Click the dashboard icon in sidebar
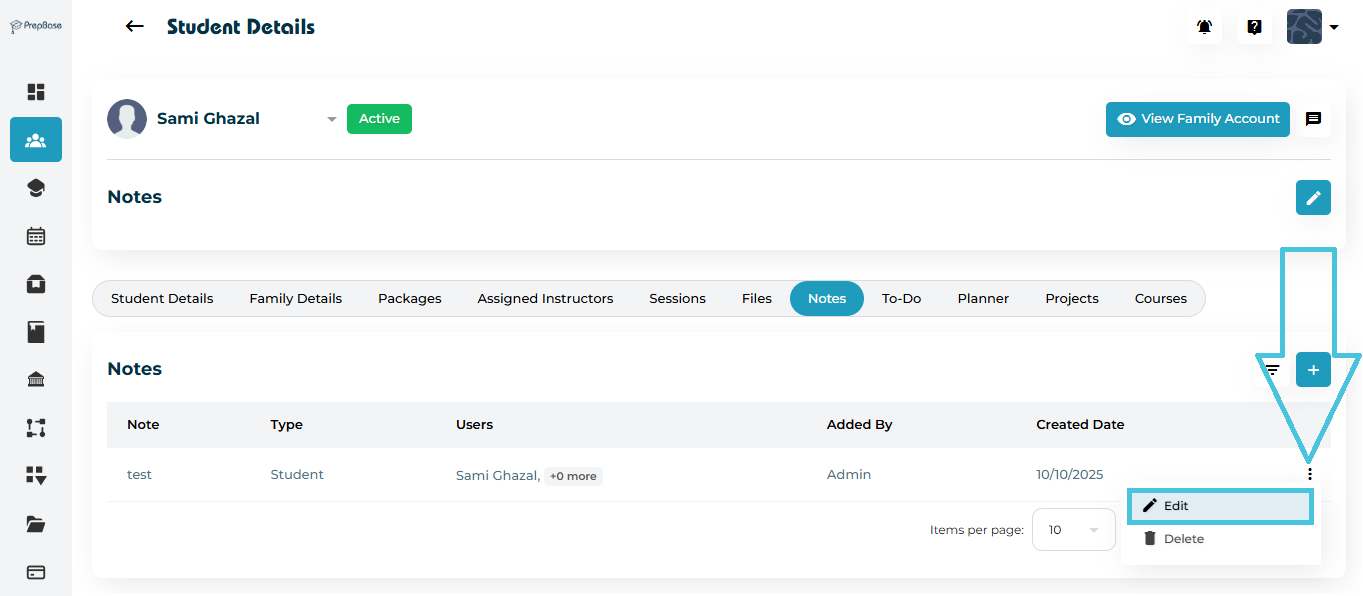Image resolution: width=1363 pixels, height=596 pixels. pyautogui.click(x=36, y=92)
